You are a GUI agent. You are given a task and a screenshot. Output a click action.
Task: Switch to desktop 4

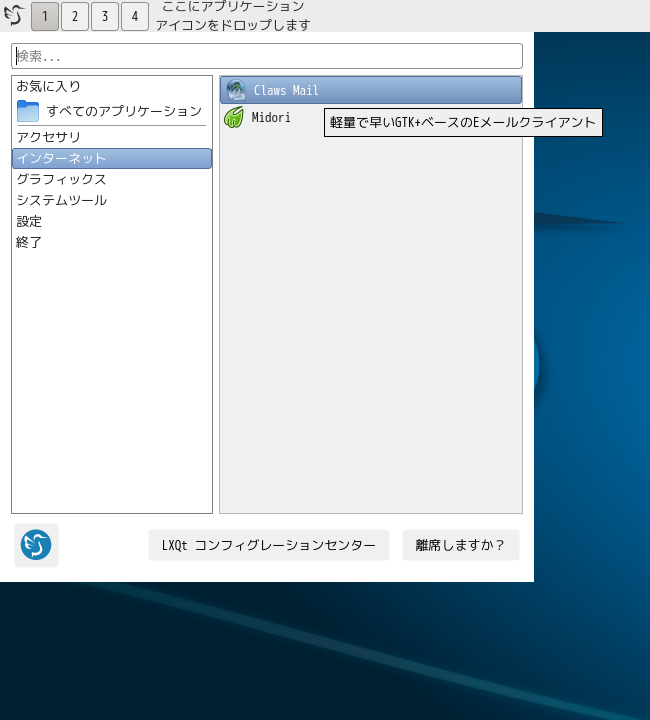point(134,17)
